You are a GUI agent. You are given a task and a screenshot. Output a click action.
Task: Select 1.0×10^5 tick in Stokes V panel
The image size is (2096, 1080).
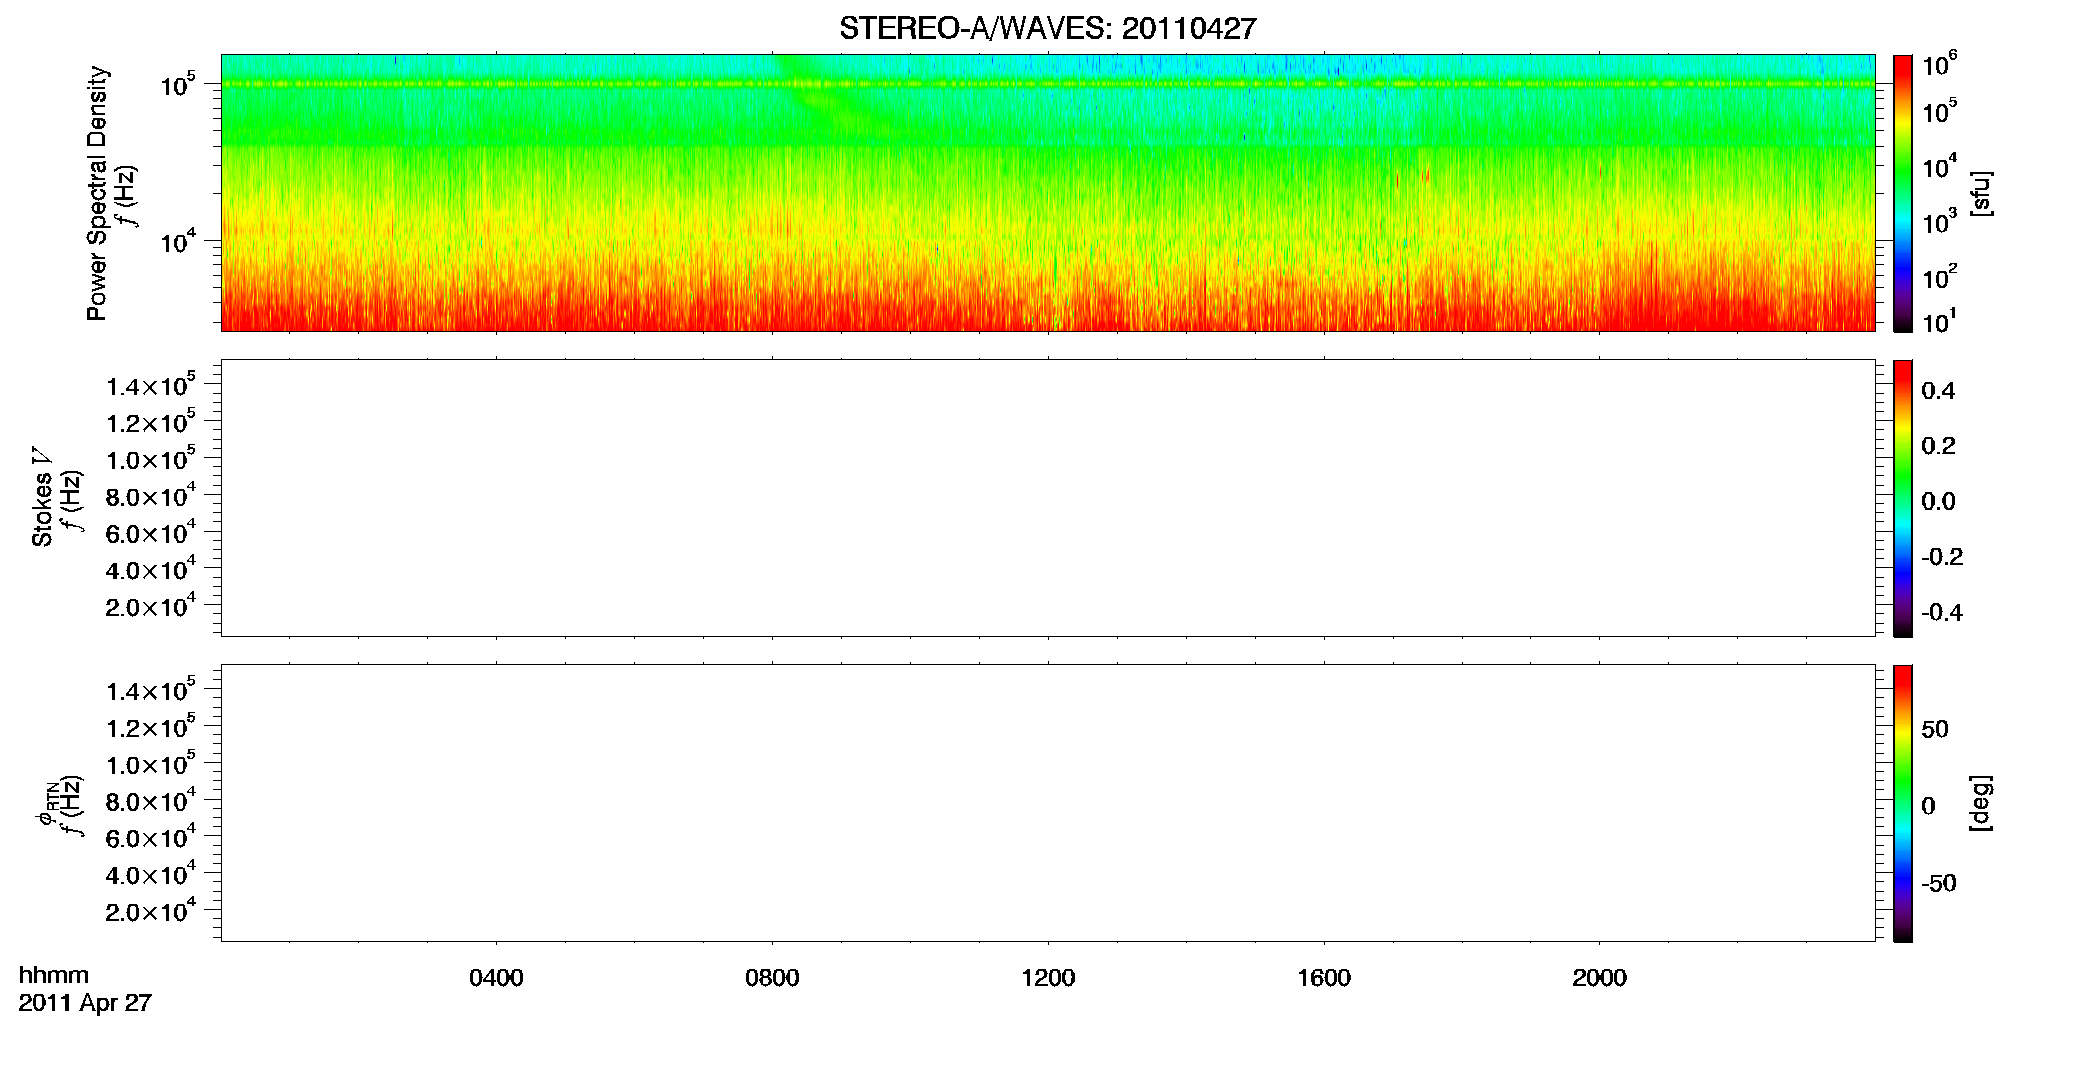pos(150,458)
